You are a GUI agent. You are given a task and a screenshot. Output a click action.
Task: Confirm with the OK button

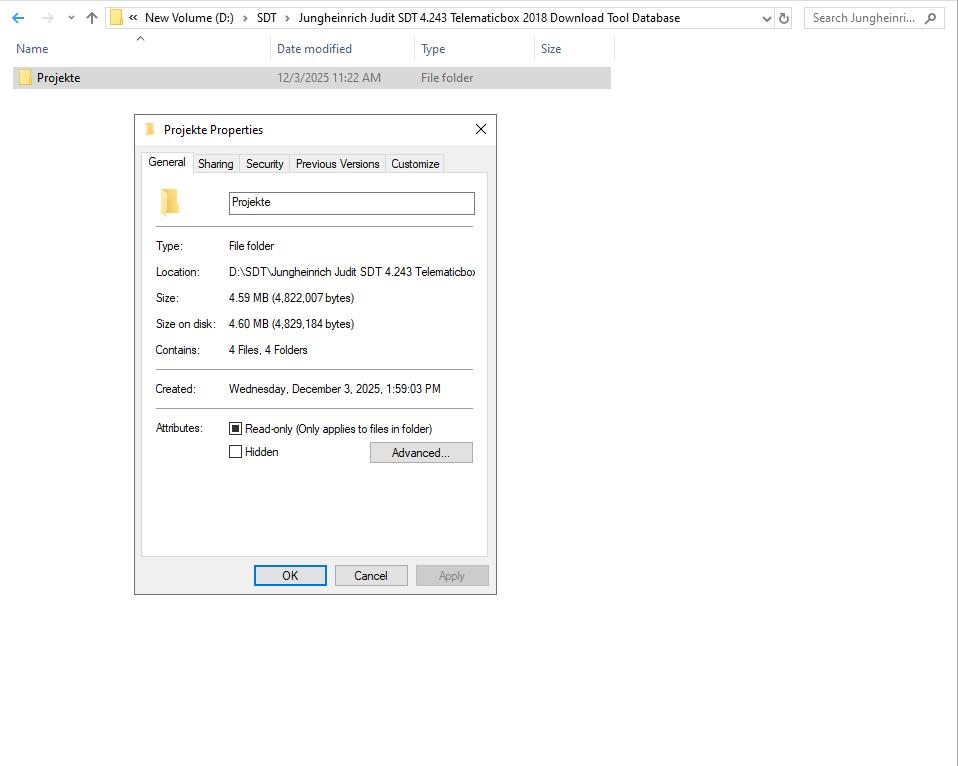[290, 575]
